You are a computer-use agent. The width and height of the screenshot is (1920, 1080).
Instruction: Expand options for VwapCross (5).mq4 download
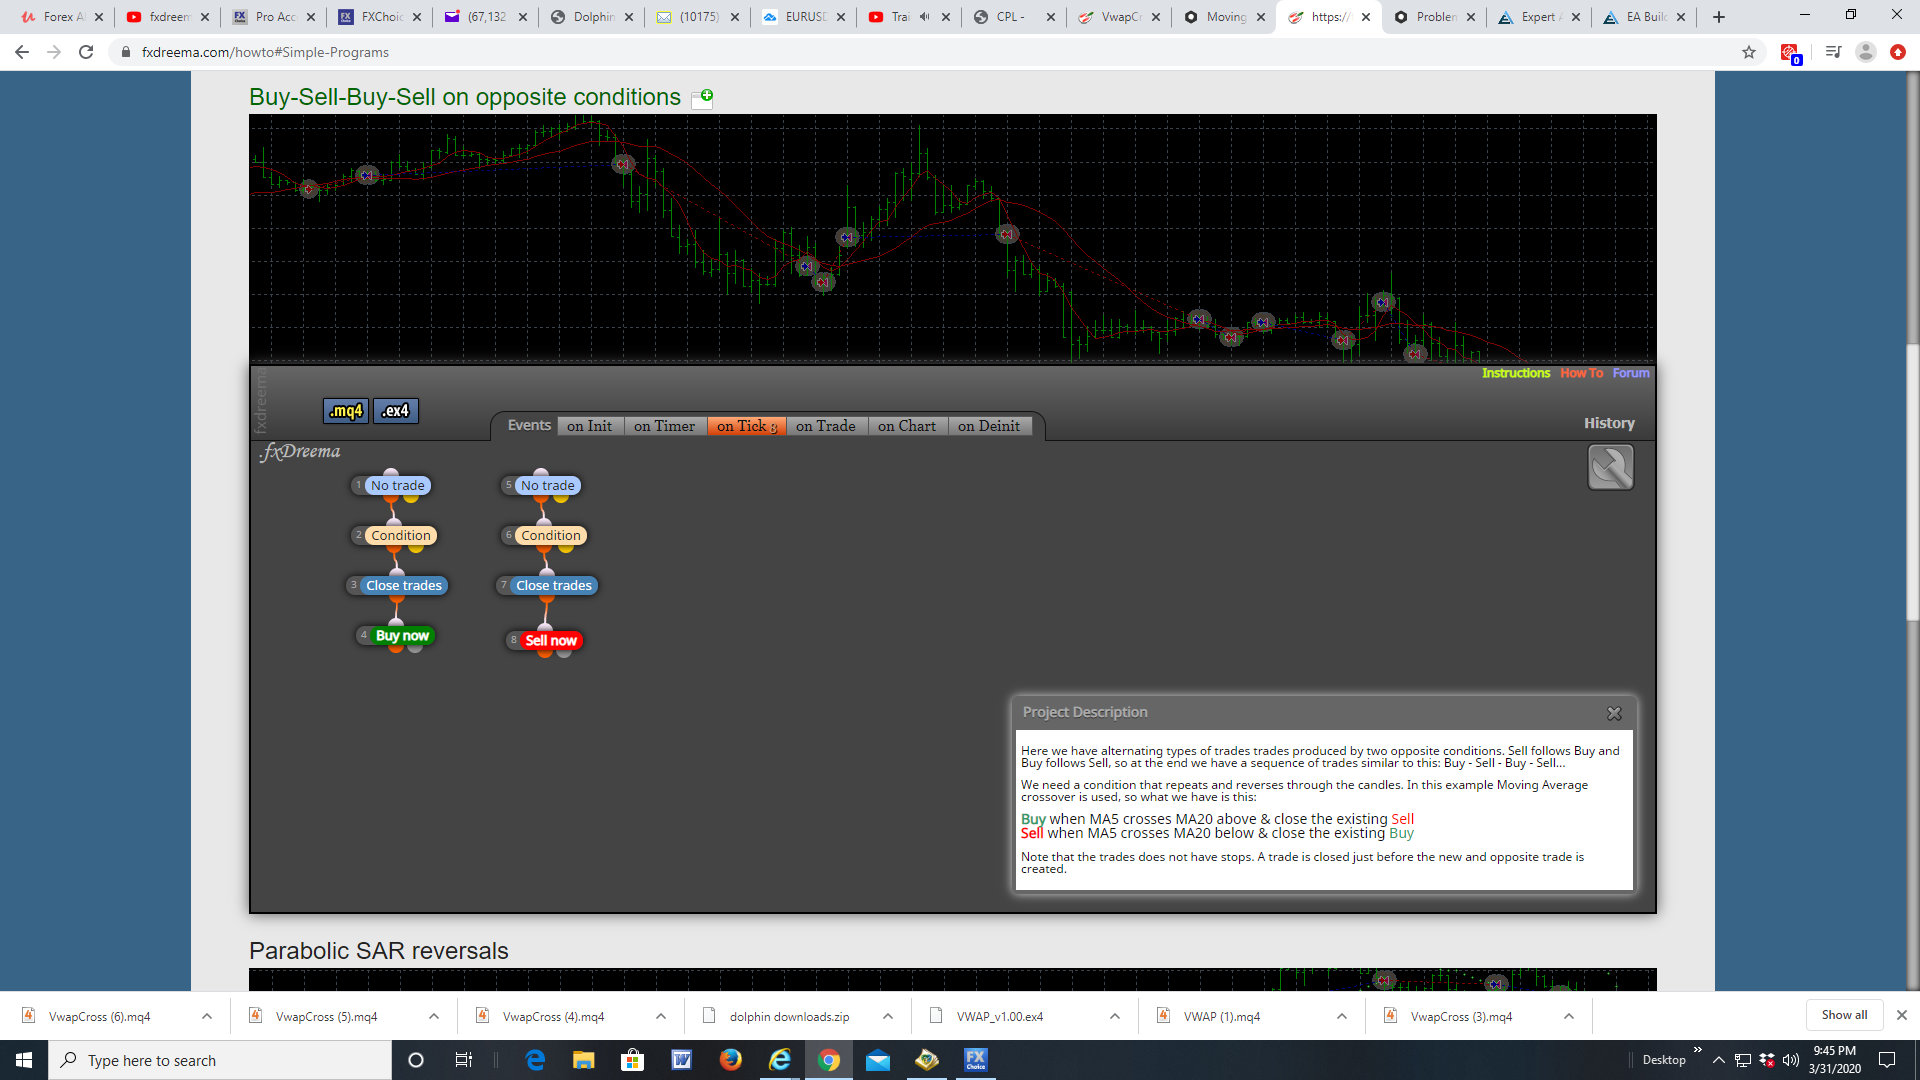tap(434, 1017)
